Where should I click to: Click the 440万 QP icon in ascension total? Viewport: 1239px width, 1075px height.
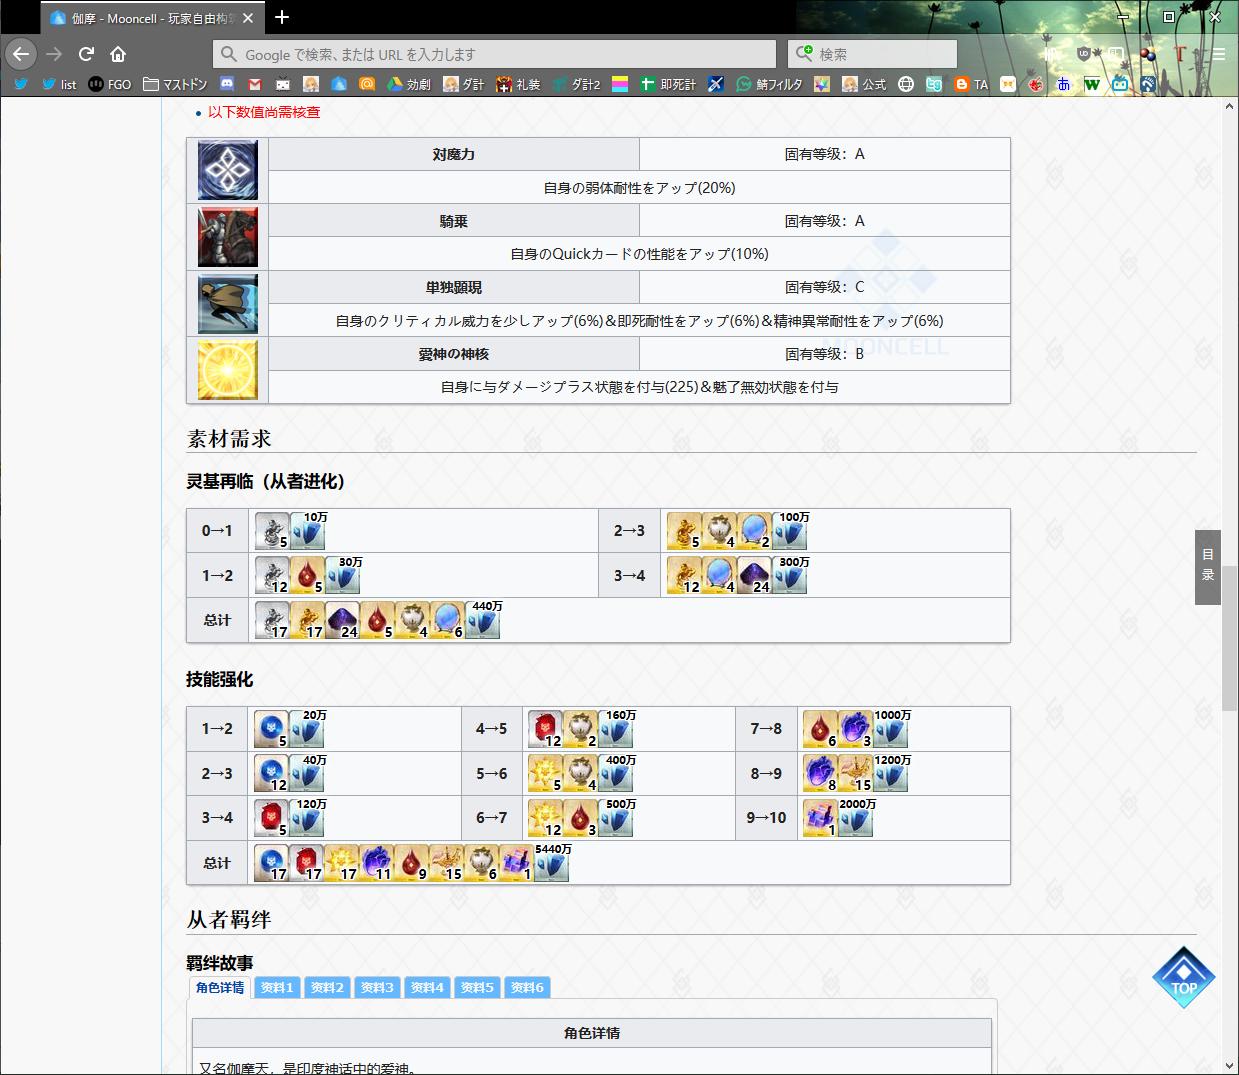coord(483,620)
